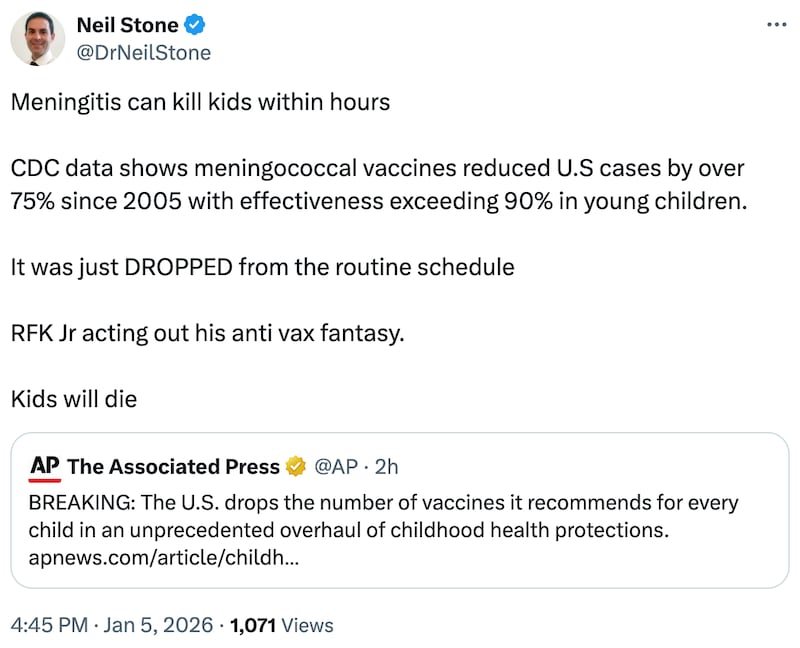View the 1,071 Views analytics
This screenshot has height=648, width=800.
pyautogui.click(x=283, y=624)
